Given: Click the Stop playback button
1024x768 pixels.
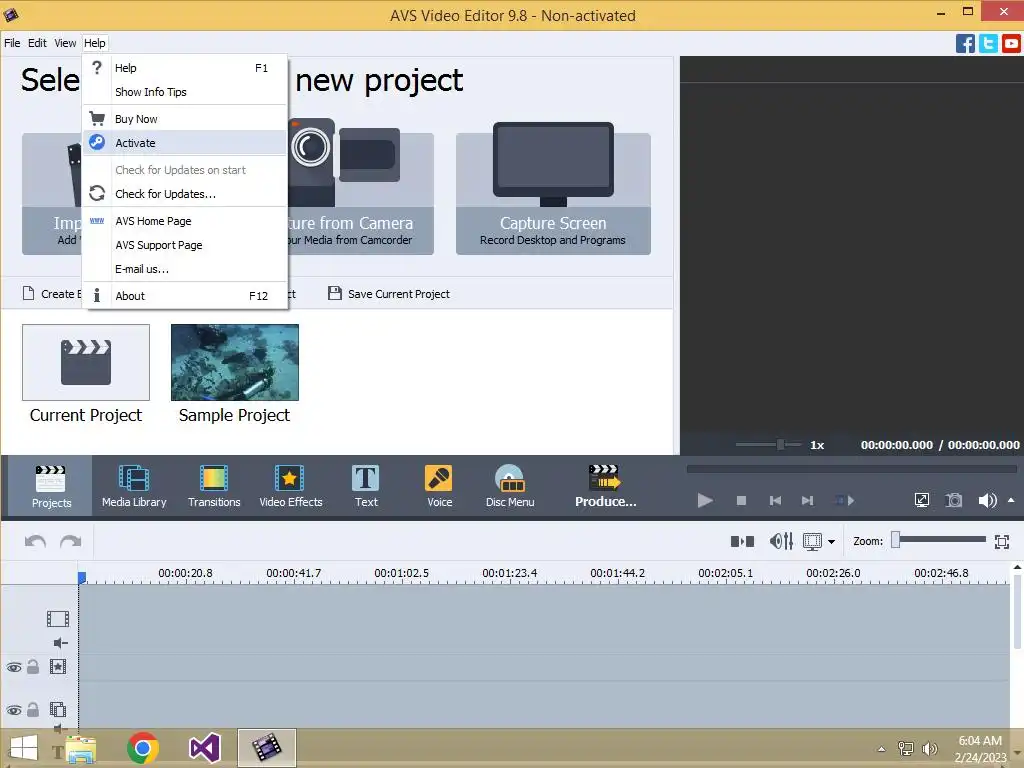Looking at the screenshot, I should click(x=741, y=500).
